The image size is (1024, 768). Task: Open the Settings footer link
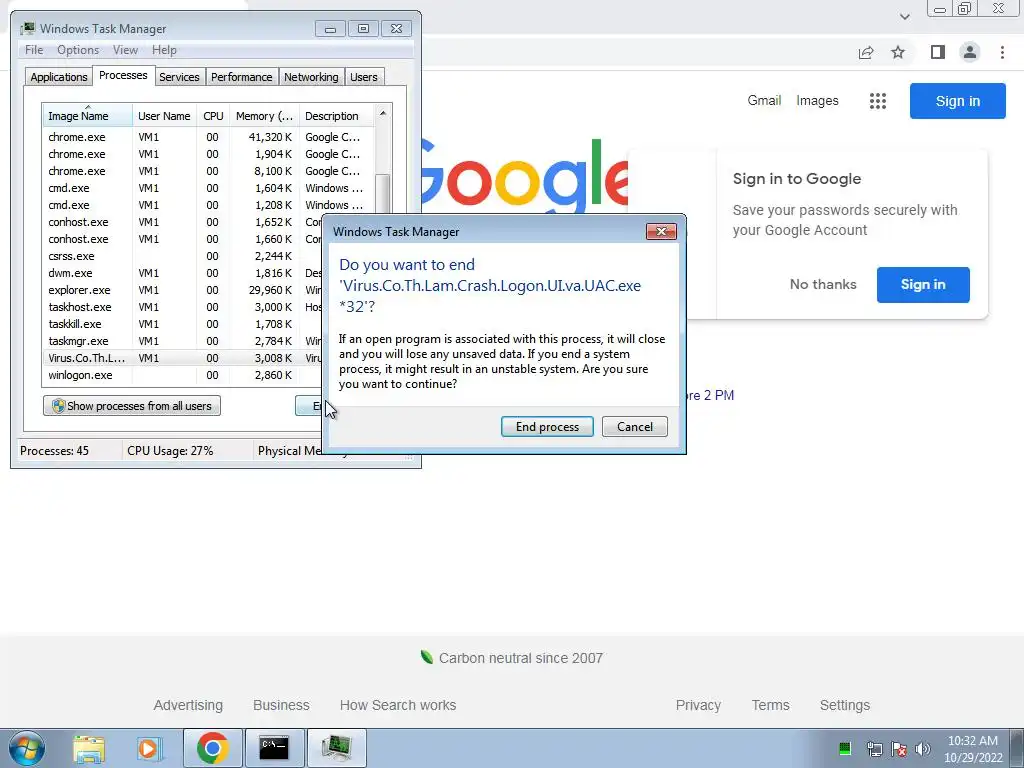coord(844,705)
